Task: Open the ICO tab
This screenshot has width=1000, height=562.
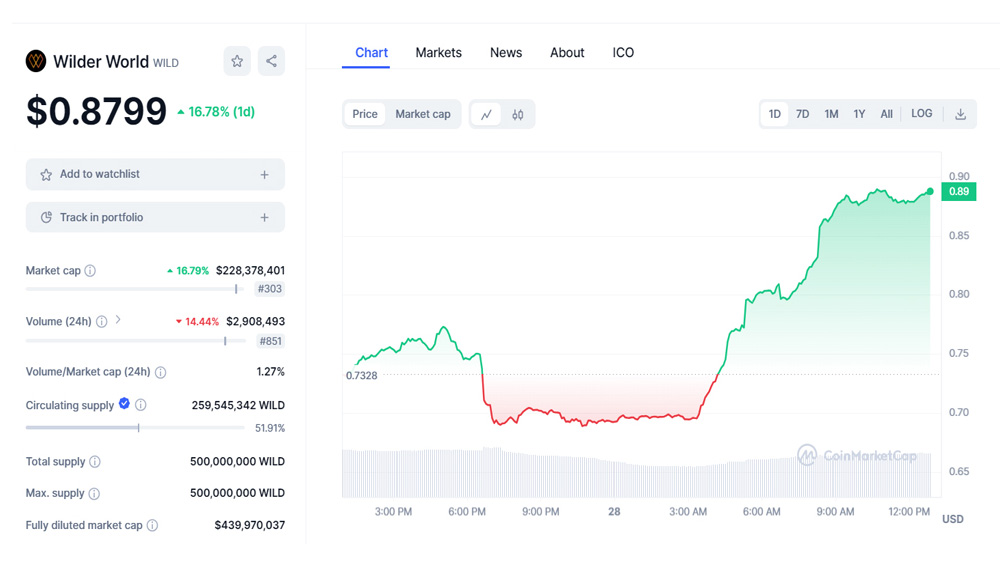Action: pos(623,53)
